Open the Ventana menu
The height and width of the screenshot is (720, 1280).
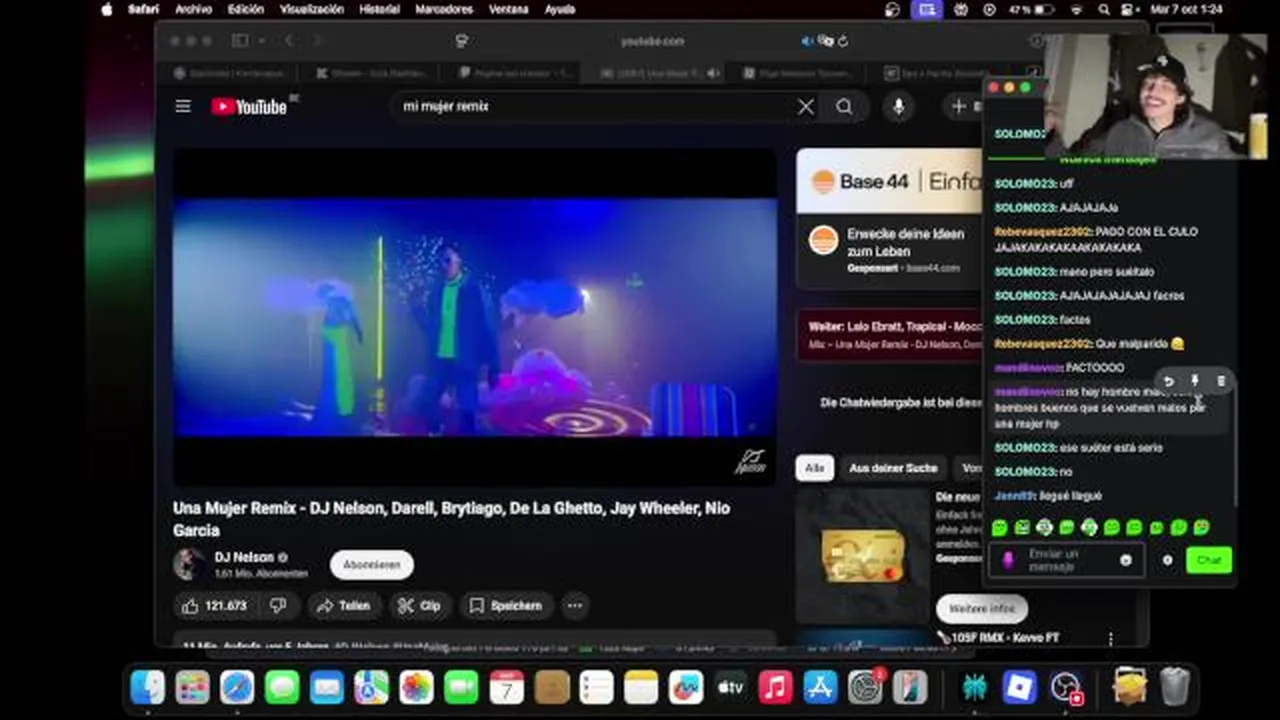pyautogui.click(x=509, y=9)
